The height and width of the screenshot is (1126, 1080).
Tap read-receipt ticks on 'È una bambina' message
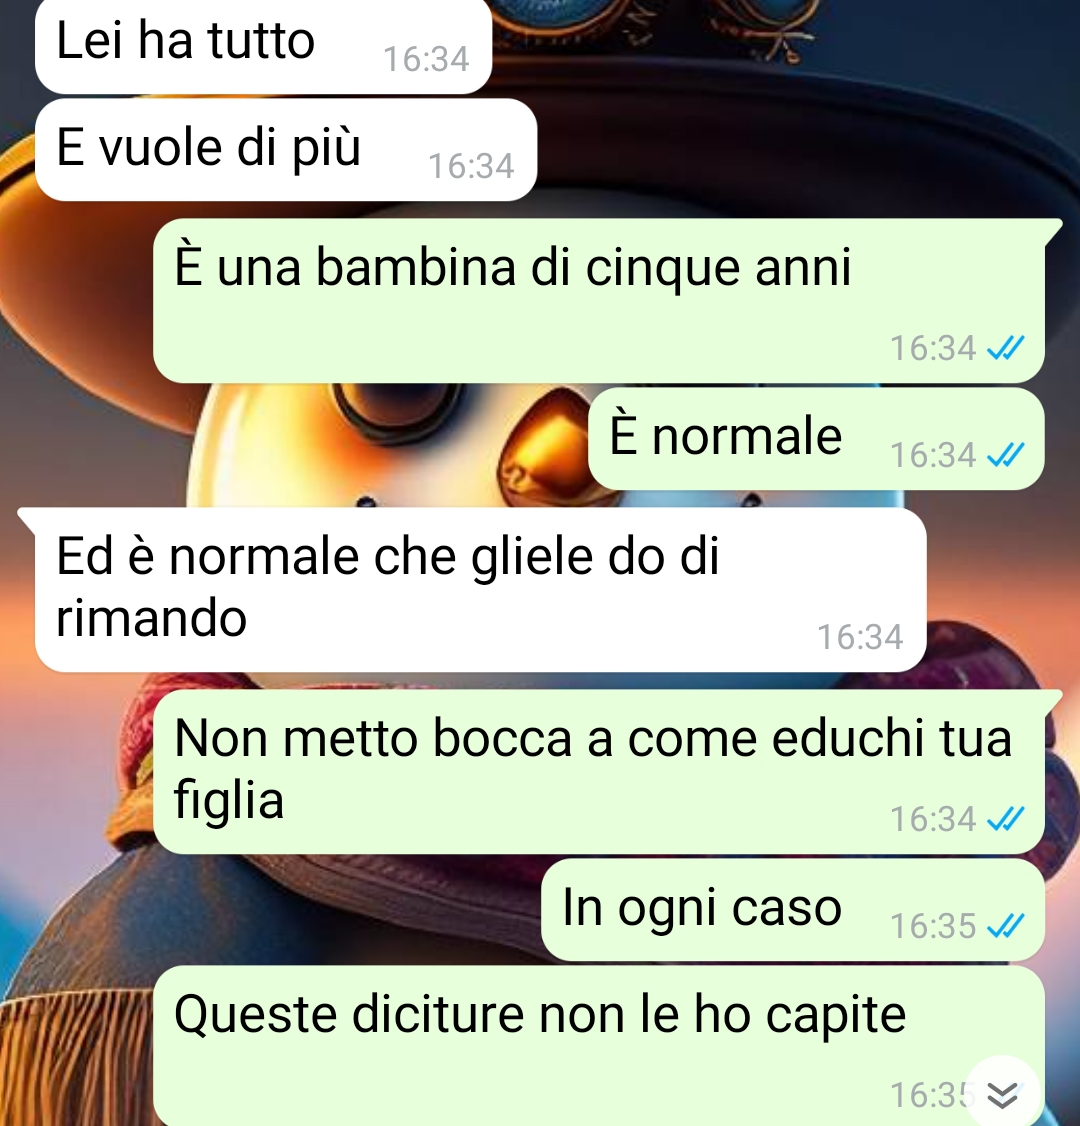click(x=1005, y=348)
